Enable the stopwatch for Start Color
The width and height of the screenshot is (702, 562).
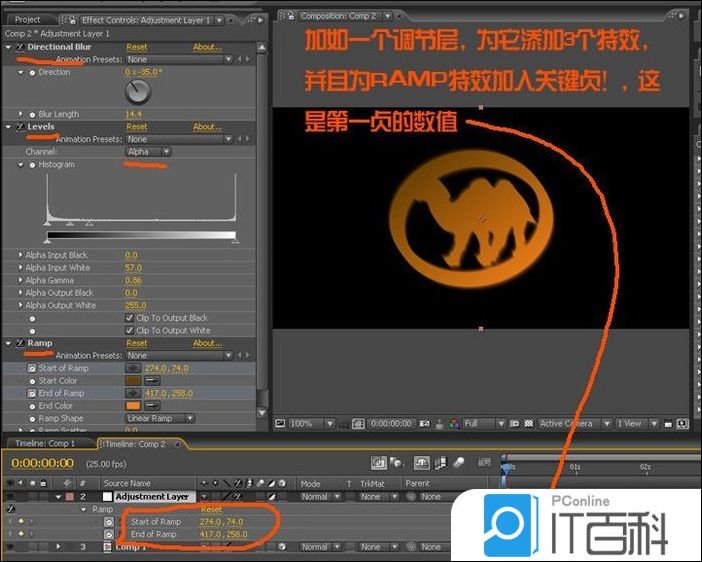click(32, 381)
